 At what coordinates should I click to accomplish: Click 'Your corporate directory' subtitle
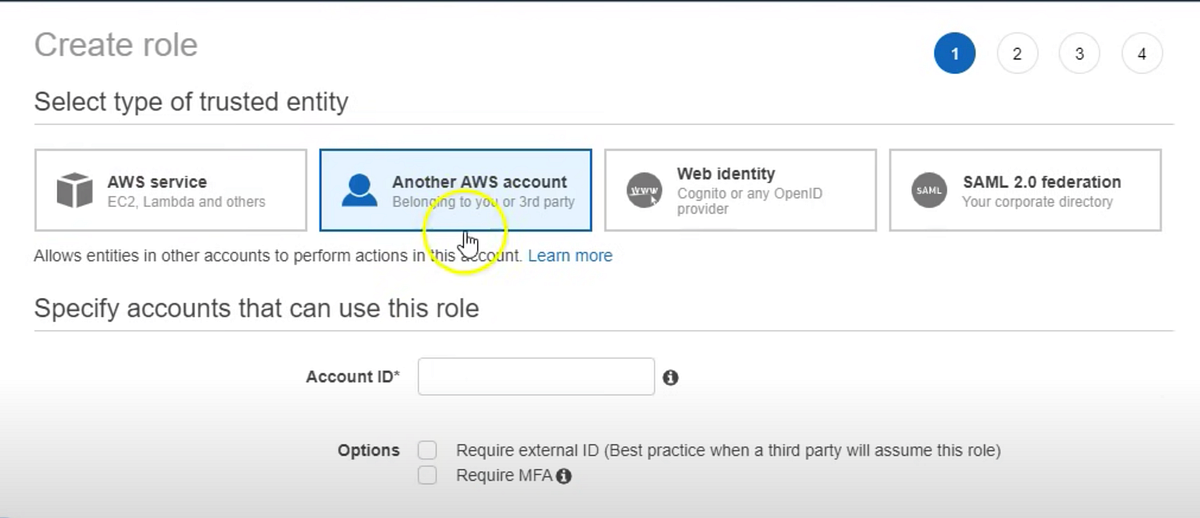1037,202
